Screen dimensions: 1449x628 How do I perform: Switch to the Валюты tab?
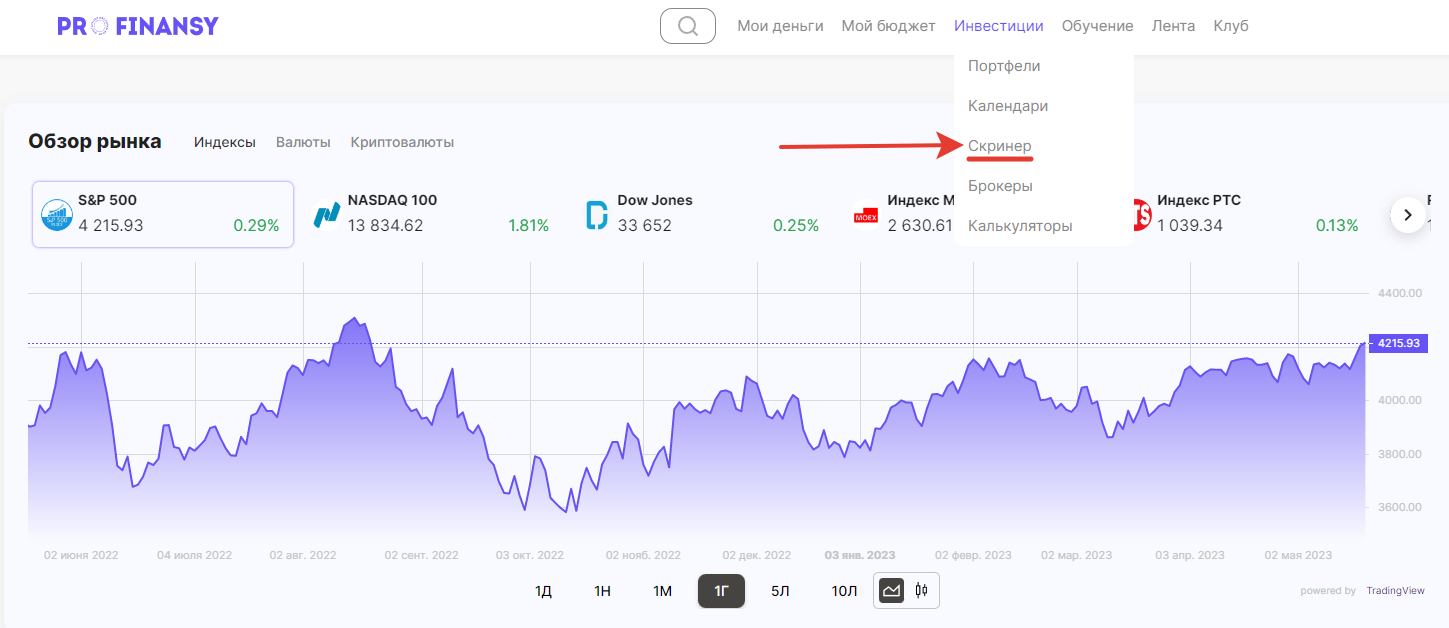pos(303,142)
